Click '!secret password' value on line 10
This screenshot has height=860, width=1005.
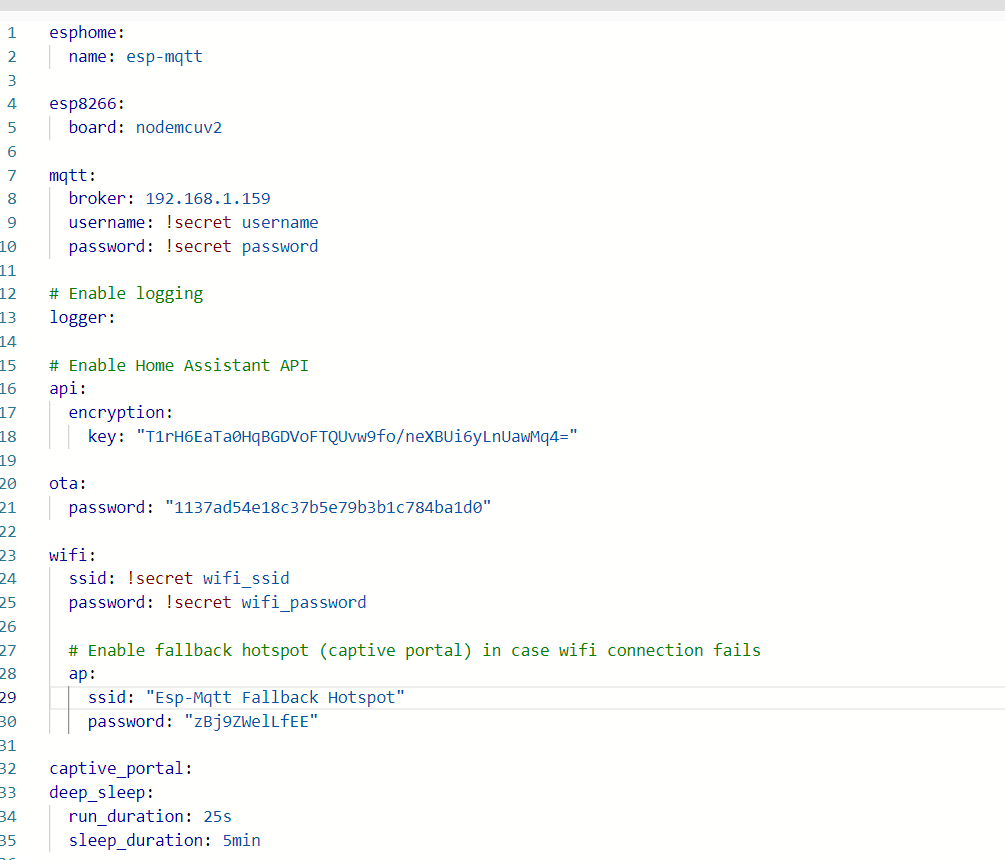[x=242, y=247]
